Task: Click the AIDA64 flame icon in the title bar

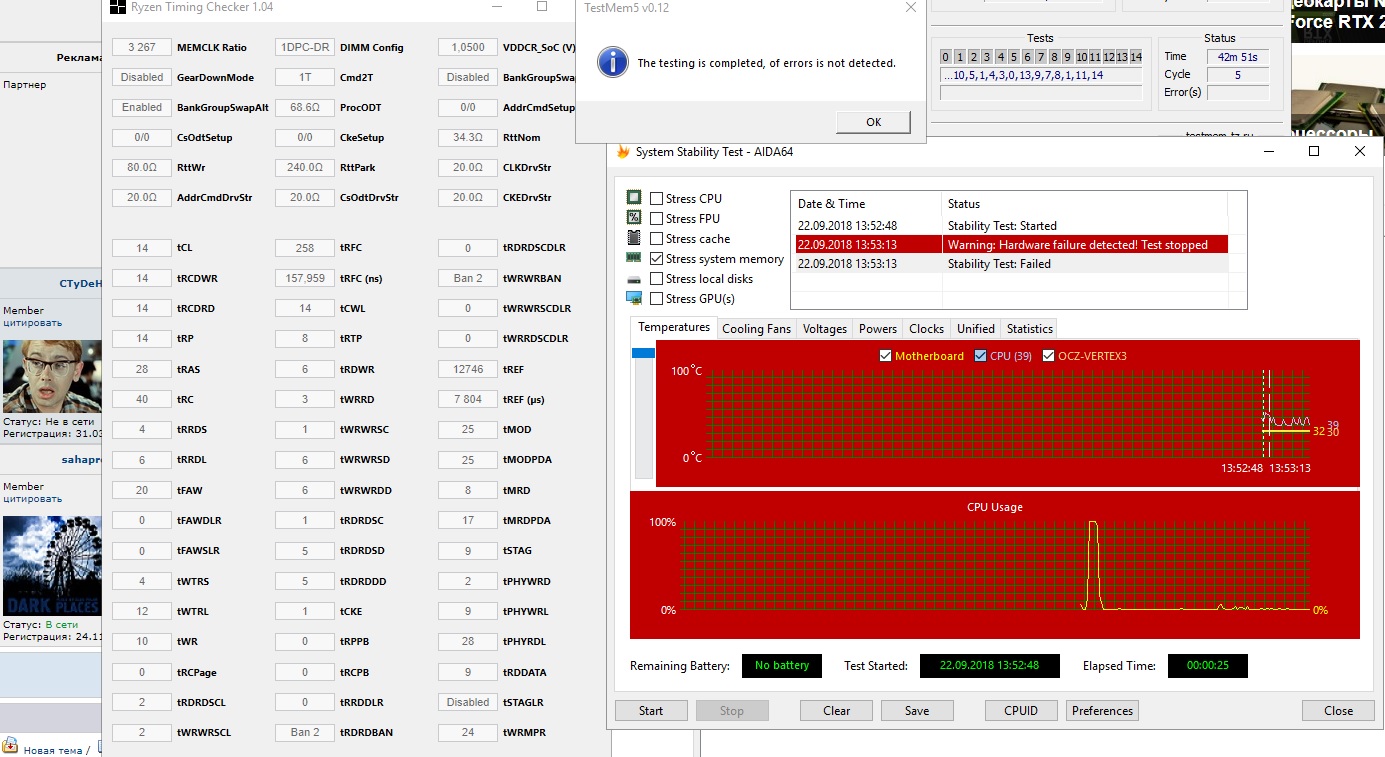Action: [x=623, y=152]
